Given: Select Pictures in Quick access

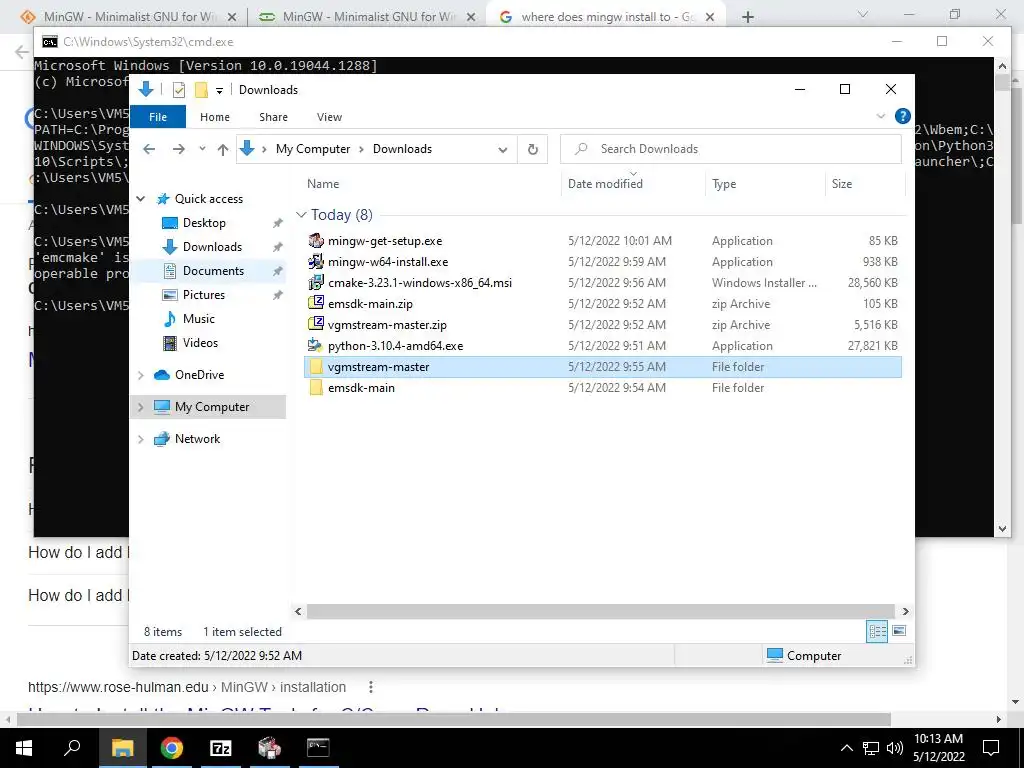Looking at the screenshot, I should (x=204, y=295).
